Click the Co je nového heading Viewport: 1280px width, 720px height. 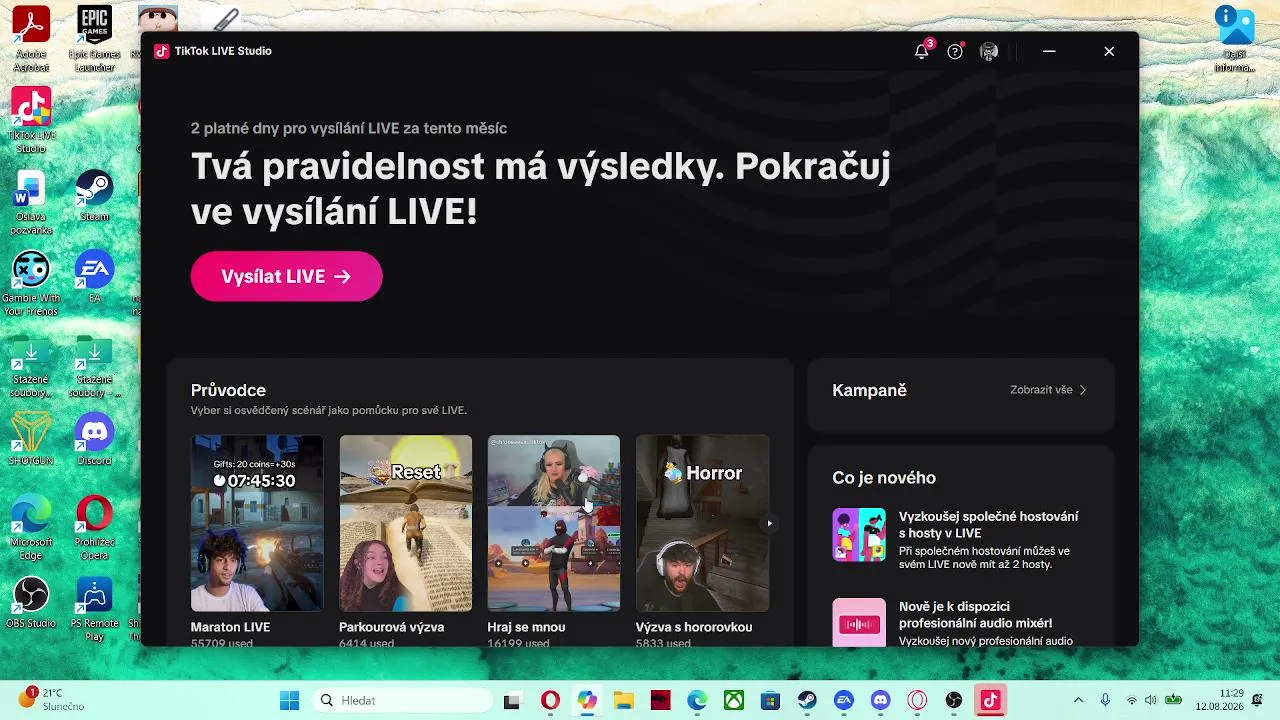coord(884,478)
